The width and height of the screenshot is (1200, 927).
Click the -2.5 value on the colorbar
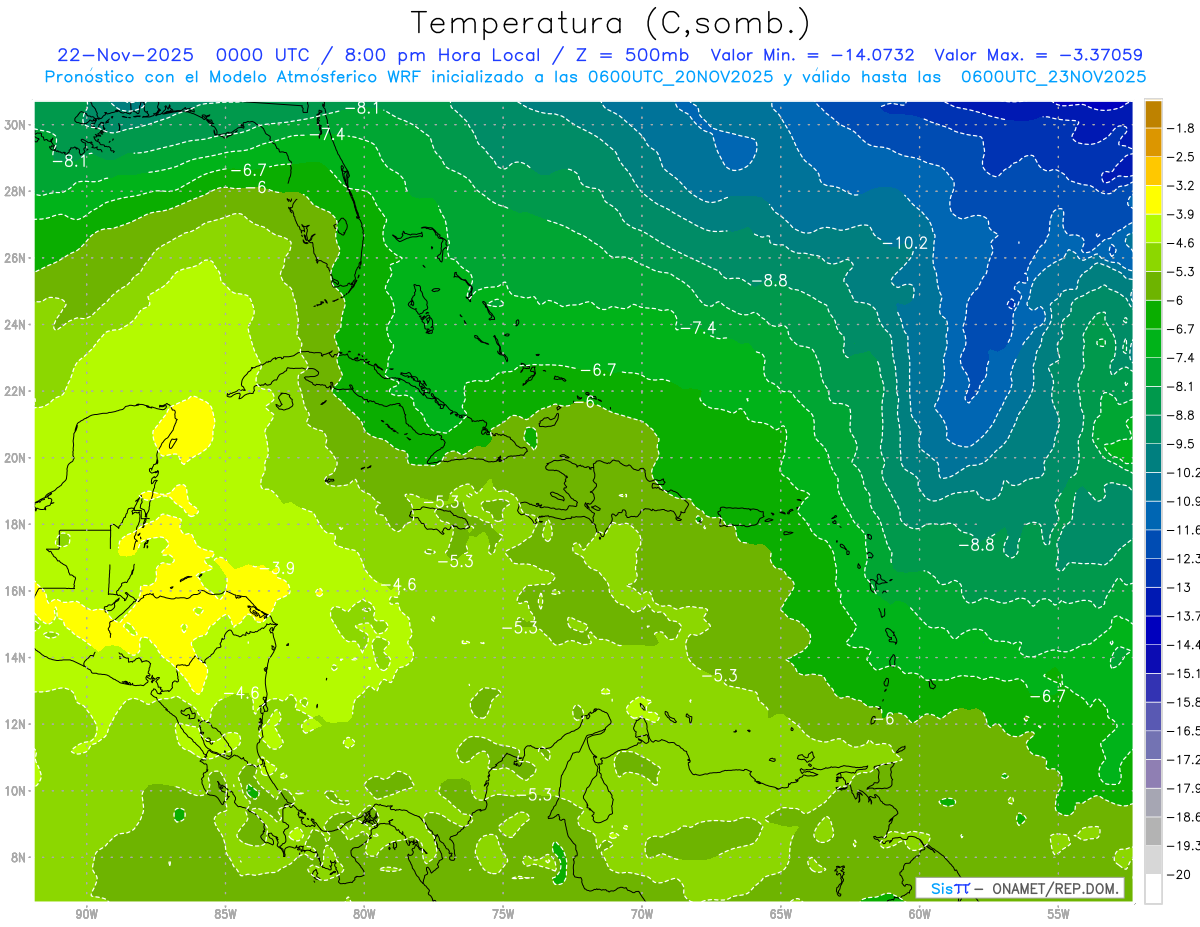tap(1181, 157)
